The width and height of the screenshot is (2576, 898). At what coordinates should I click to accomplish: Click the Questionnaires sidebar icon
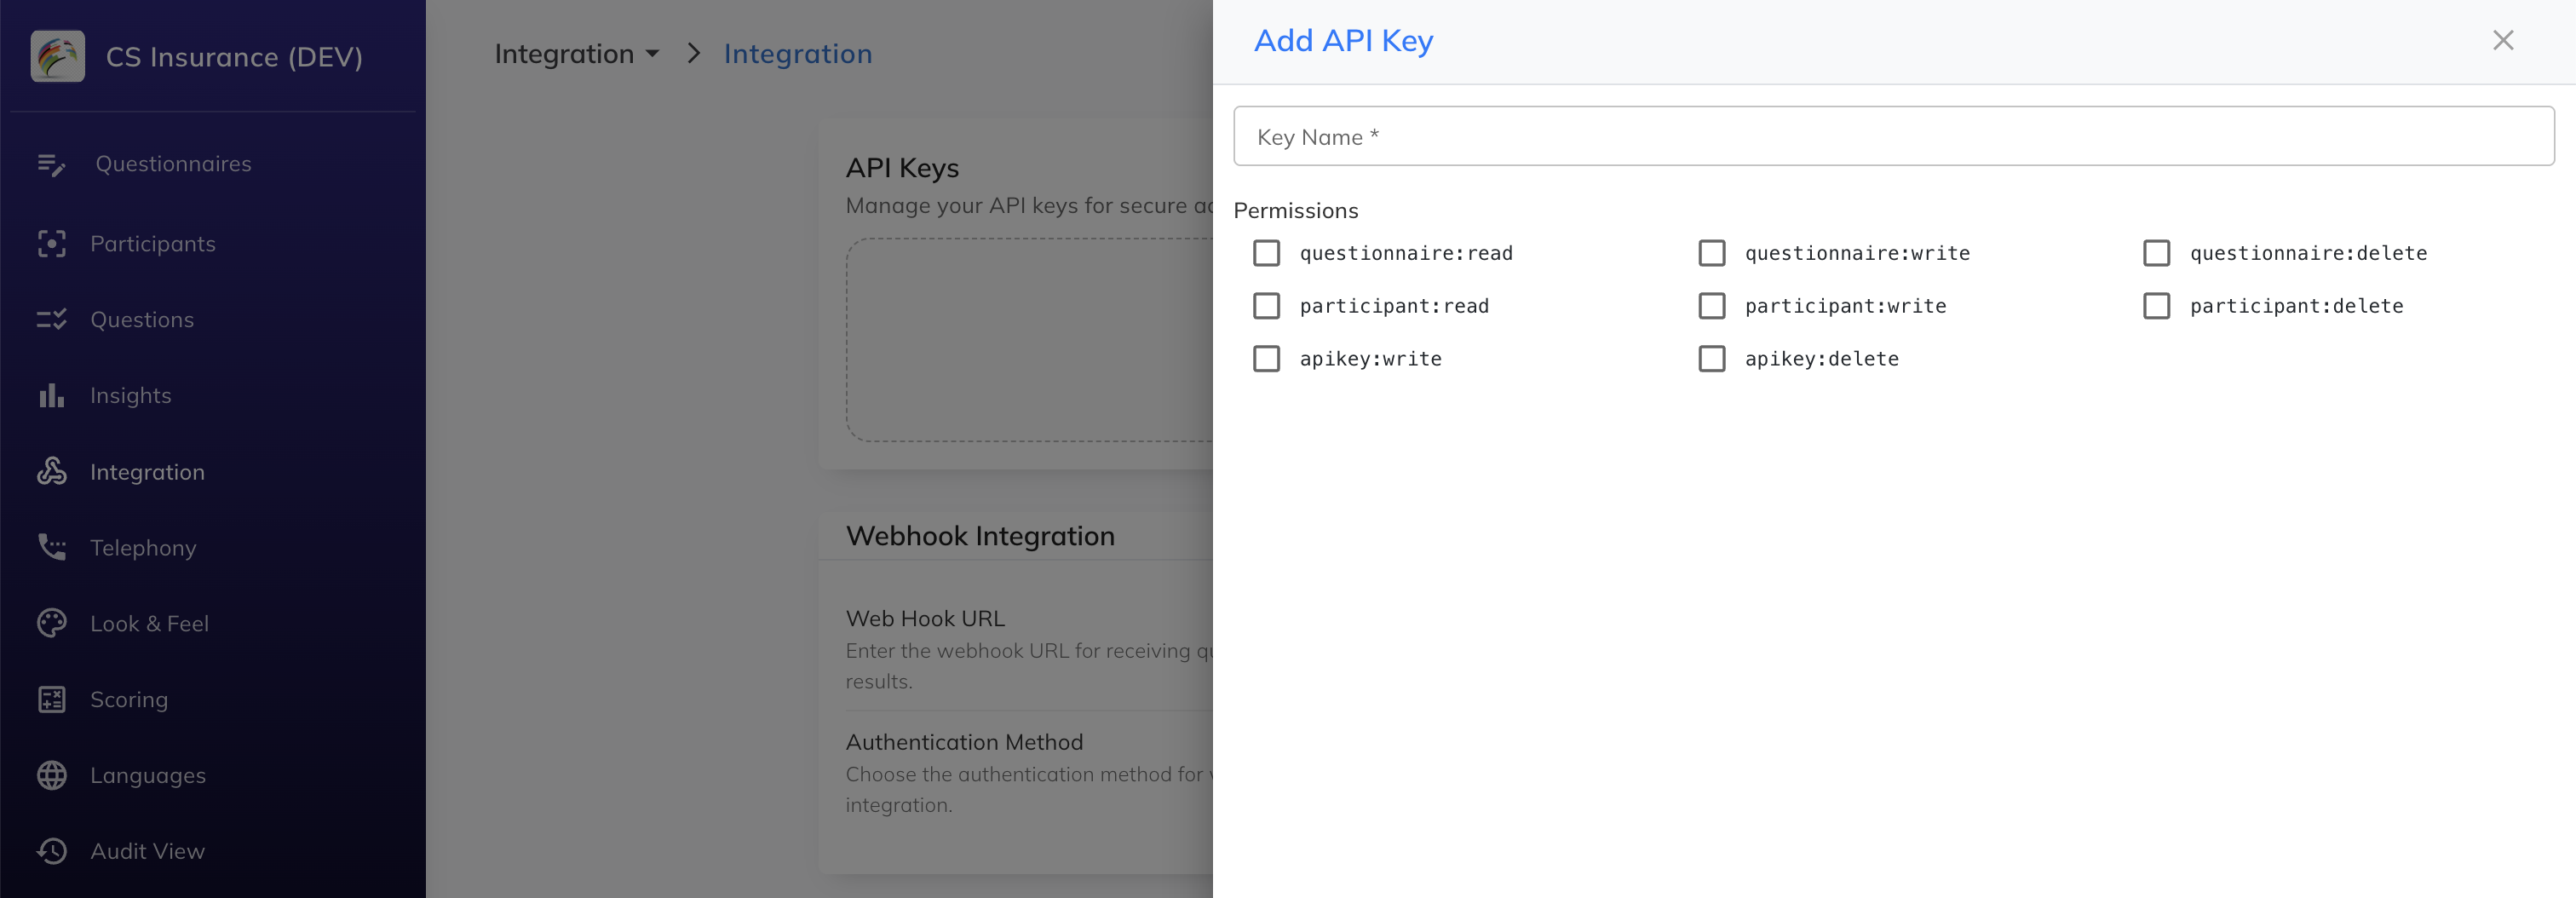51,164
